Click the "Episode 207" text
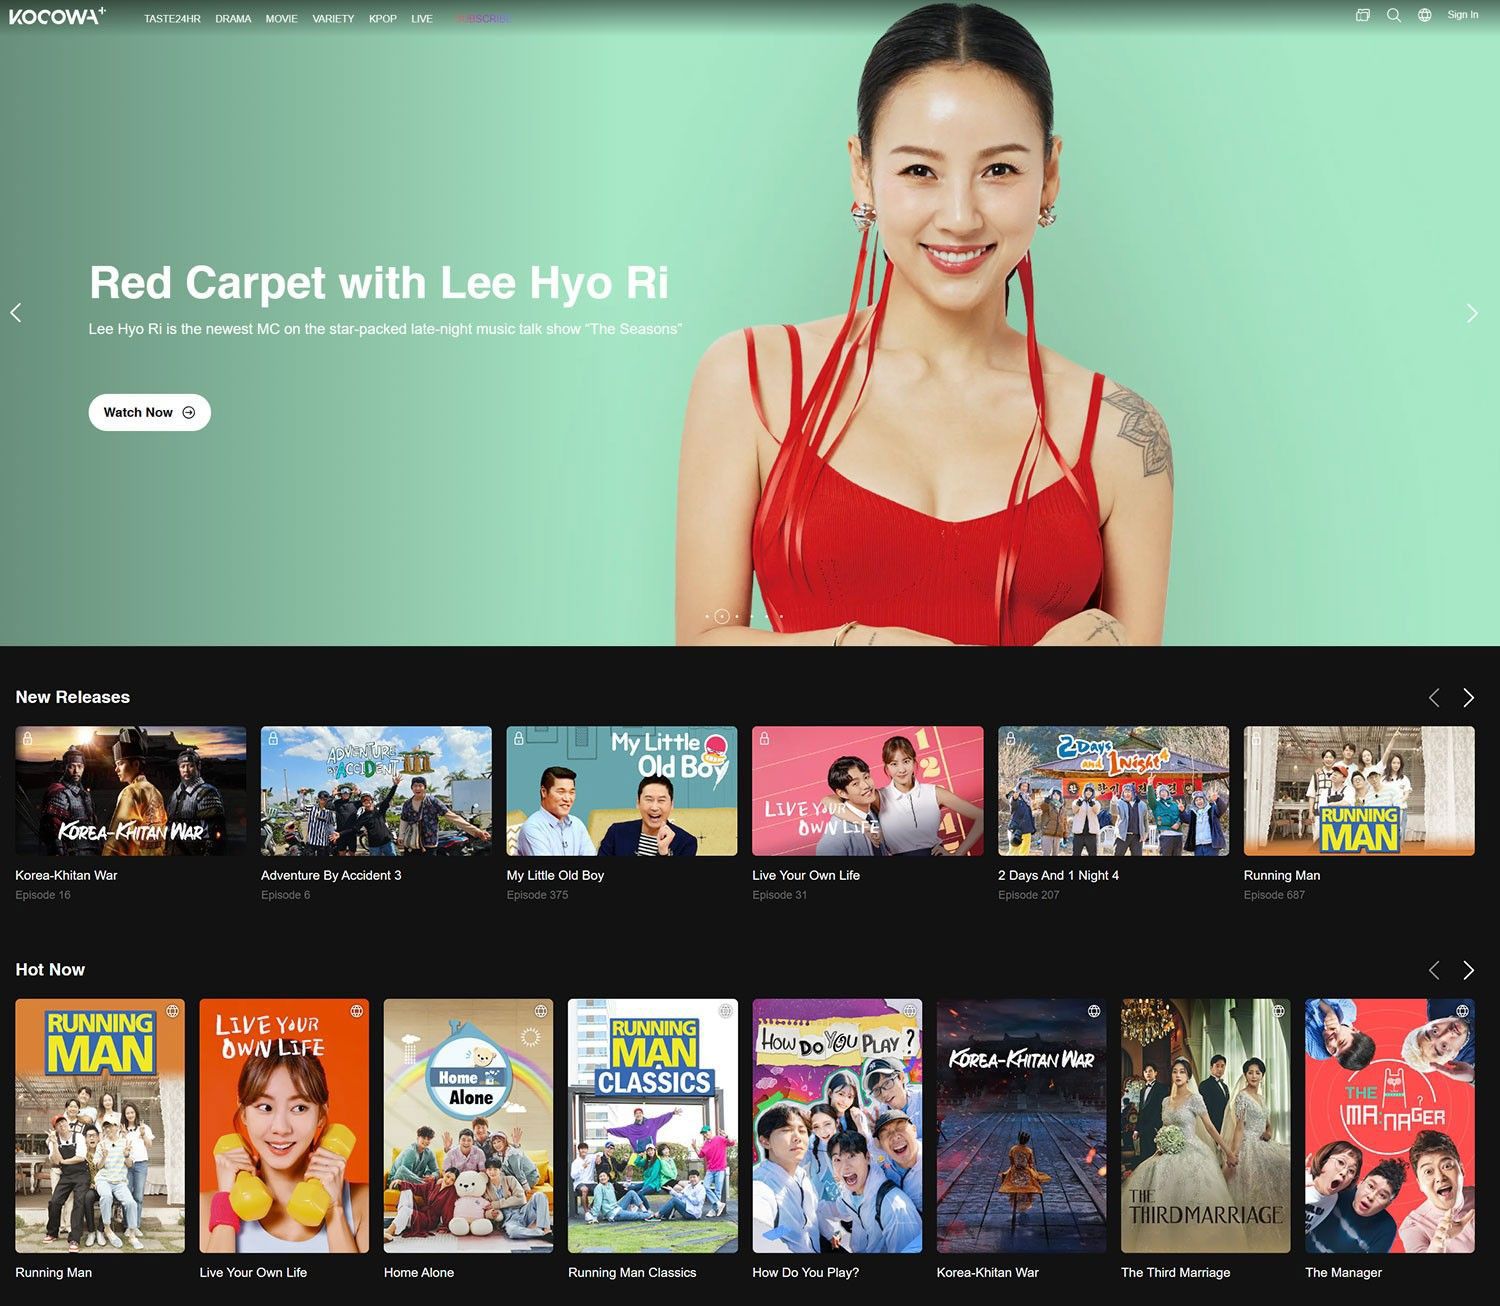 1028,895
